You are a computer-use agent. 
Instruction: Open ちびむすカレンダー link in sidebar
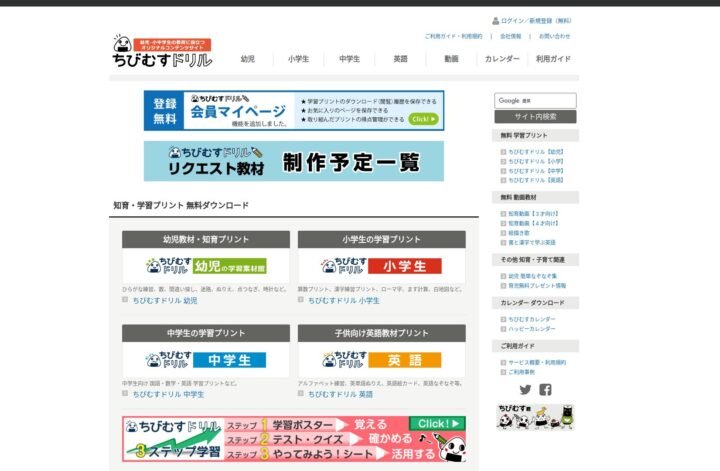pos(531,319)
